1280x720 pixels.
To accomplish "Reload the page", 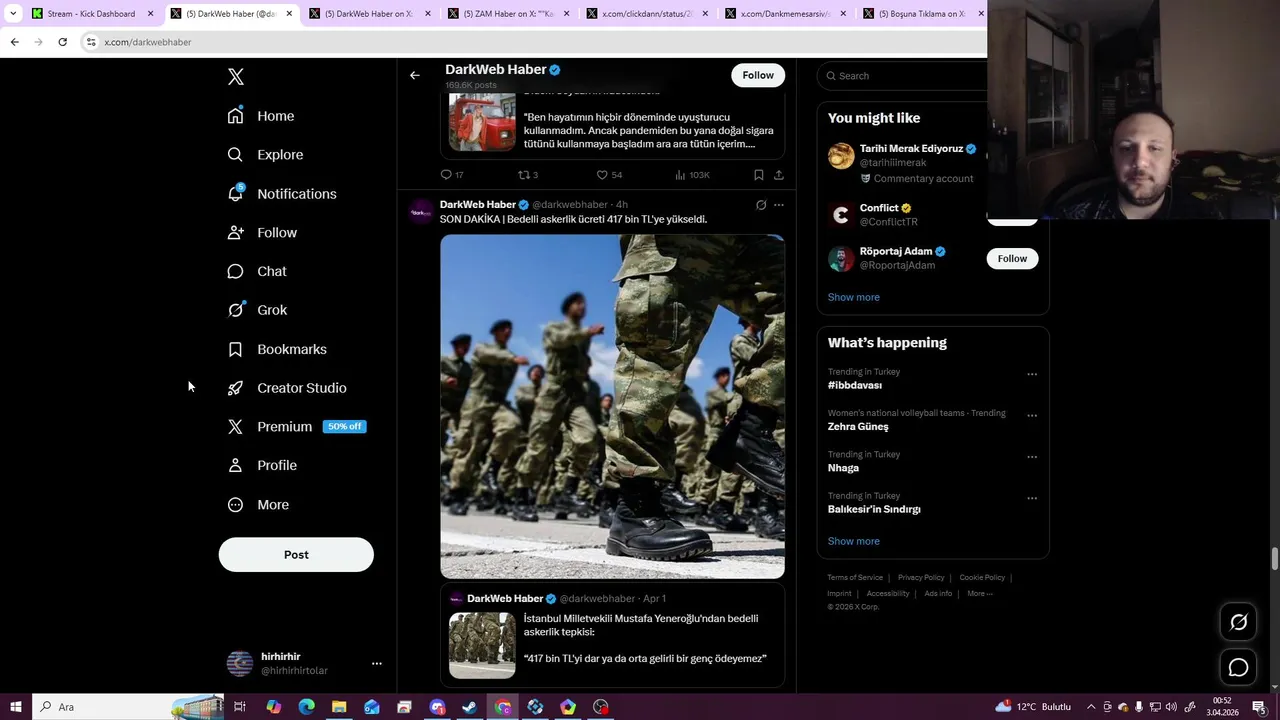I will pos(62,42).
